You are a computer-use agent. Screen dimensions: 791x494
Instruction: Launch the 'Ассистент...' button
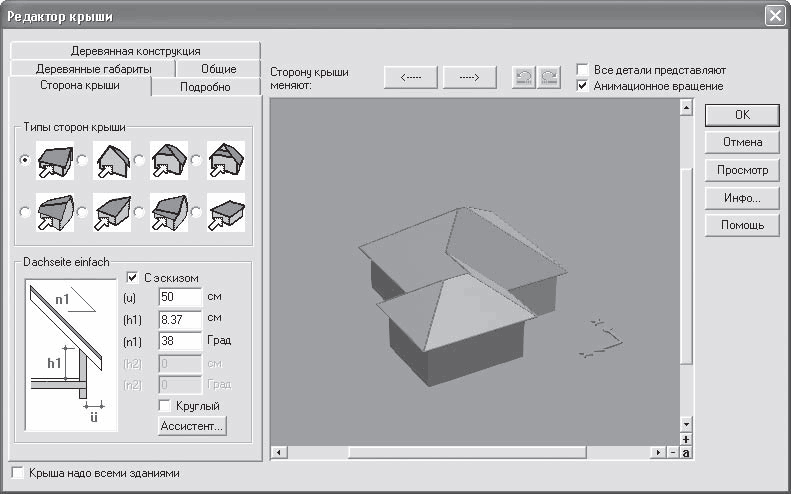pyautogui.click(x=192, y=426)
